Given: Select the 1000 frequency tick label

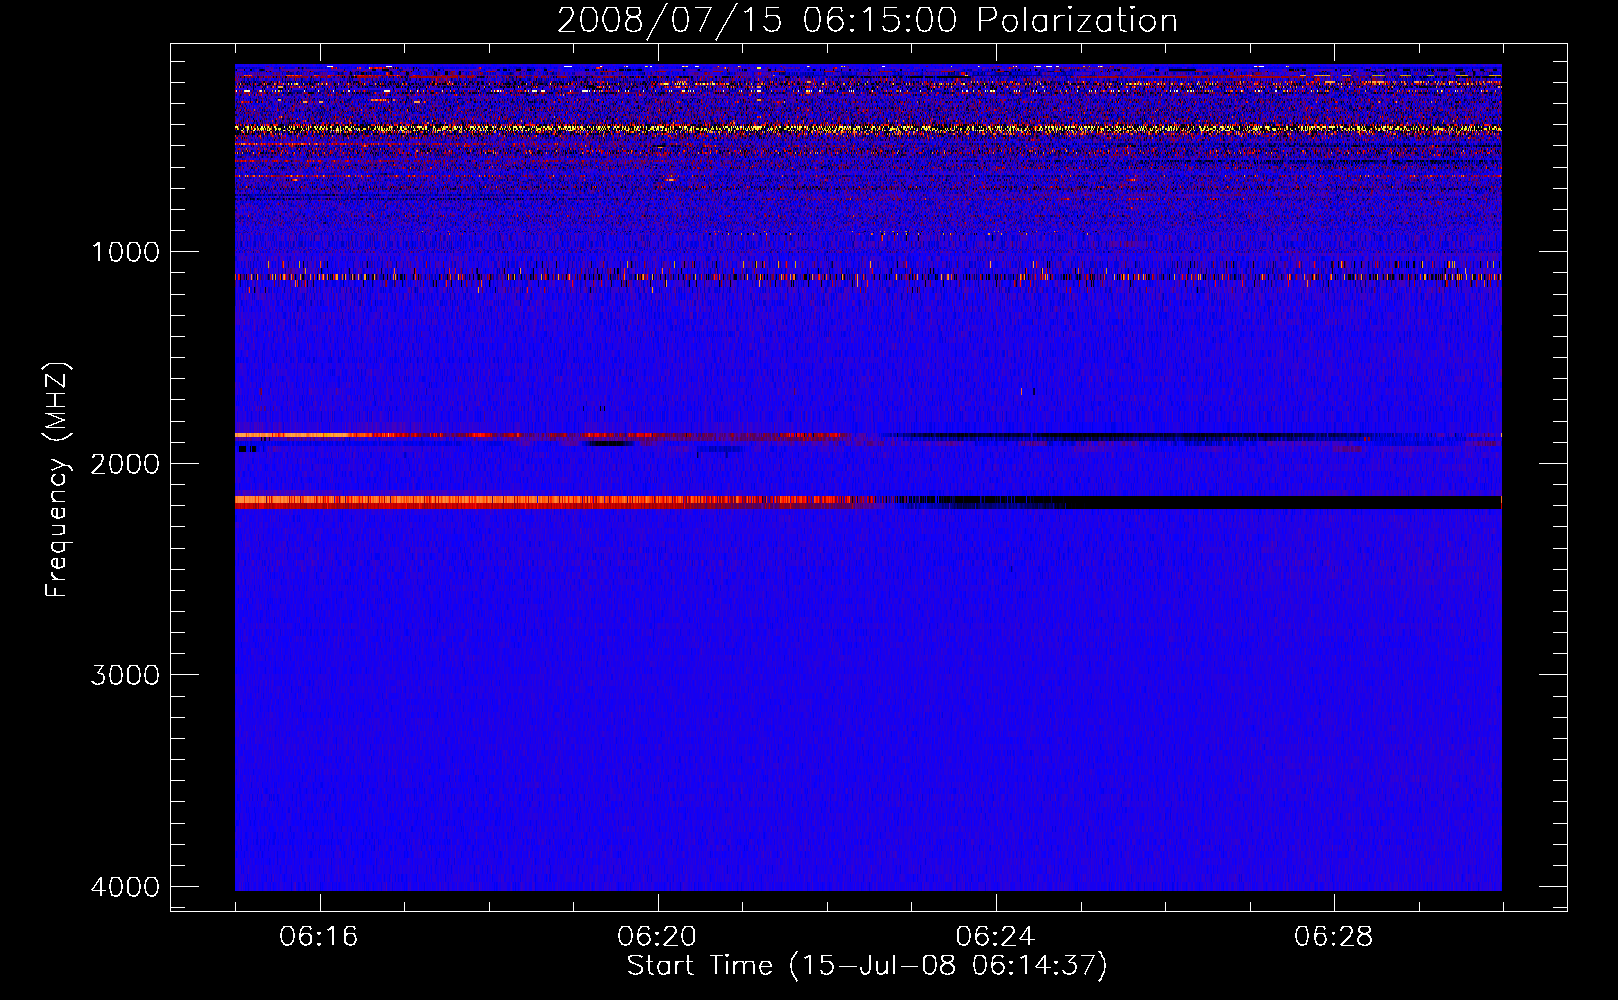Looking at the screenshot, I should 125,252.
